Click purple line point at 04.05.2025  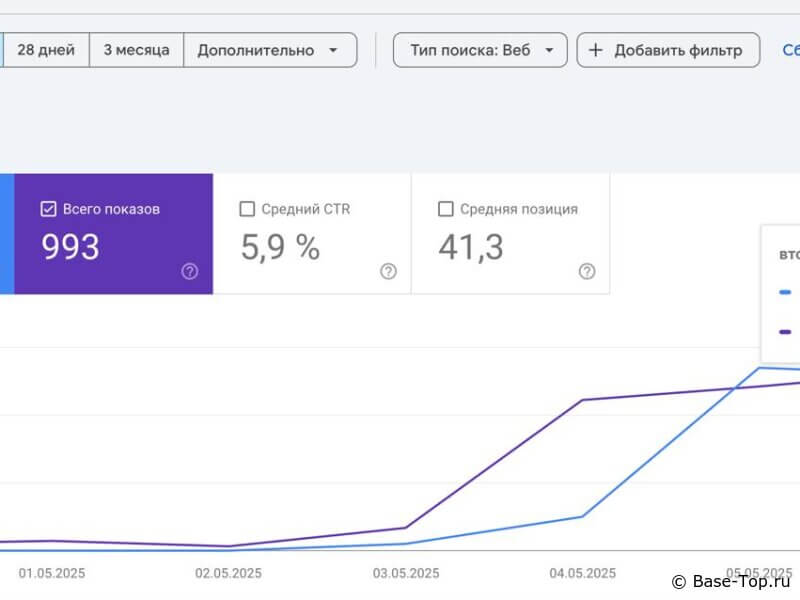(x=583, y=400)
